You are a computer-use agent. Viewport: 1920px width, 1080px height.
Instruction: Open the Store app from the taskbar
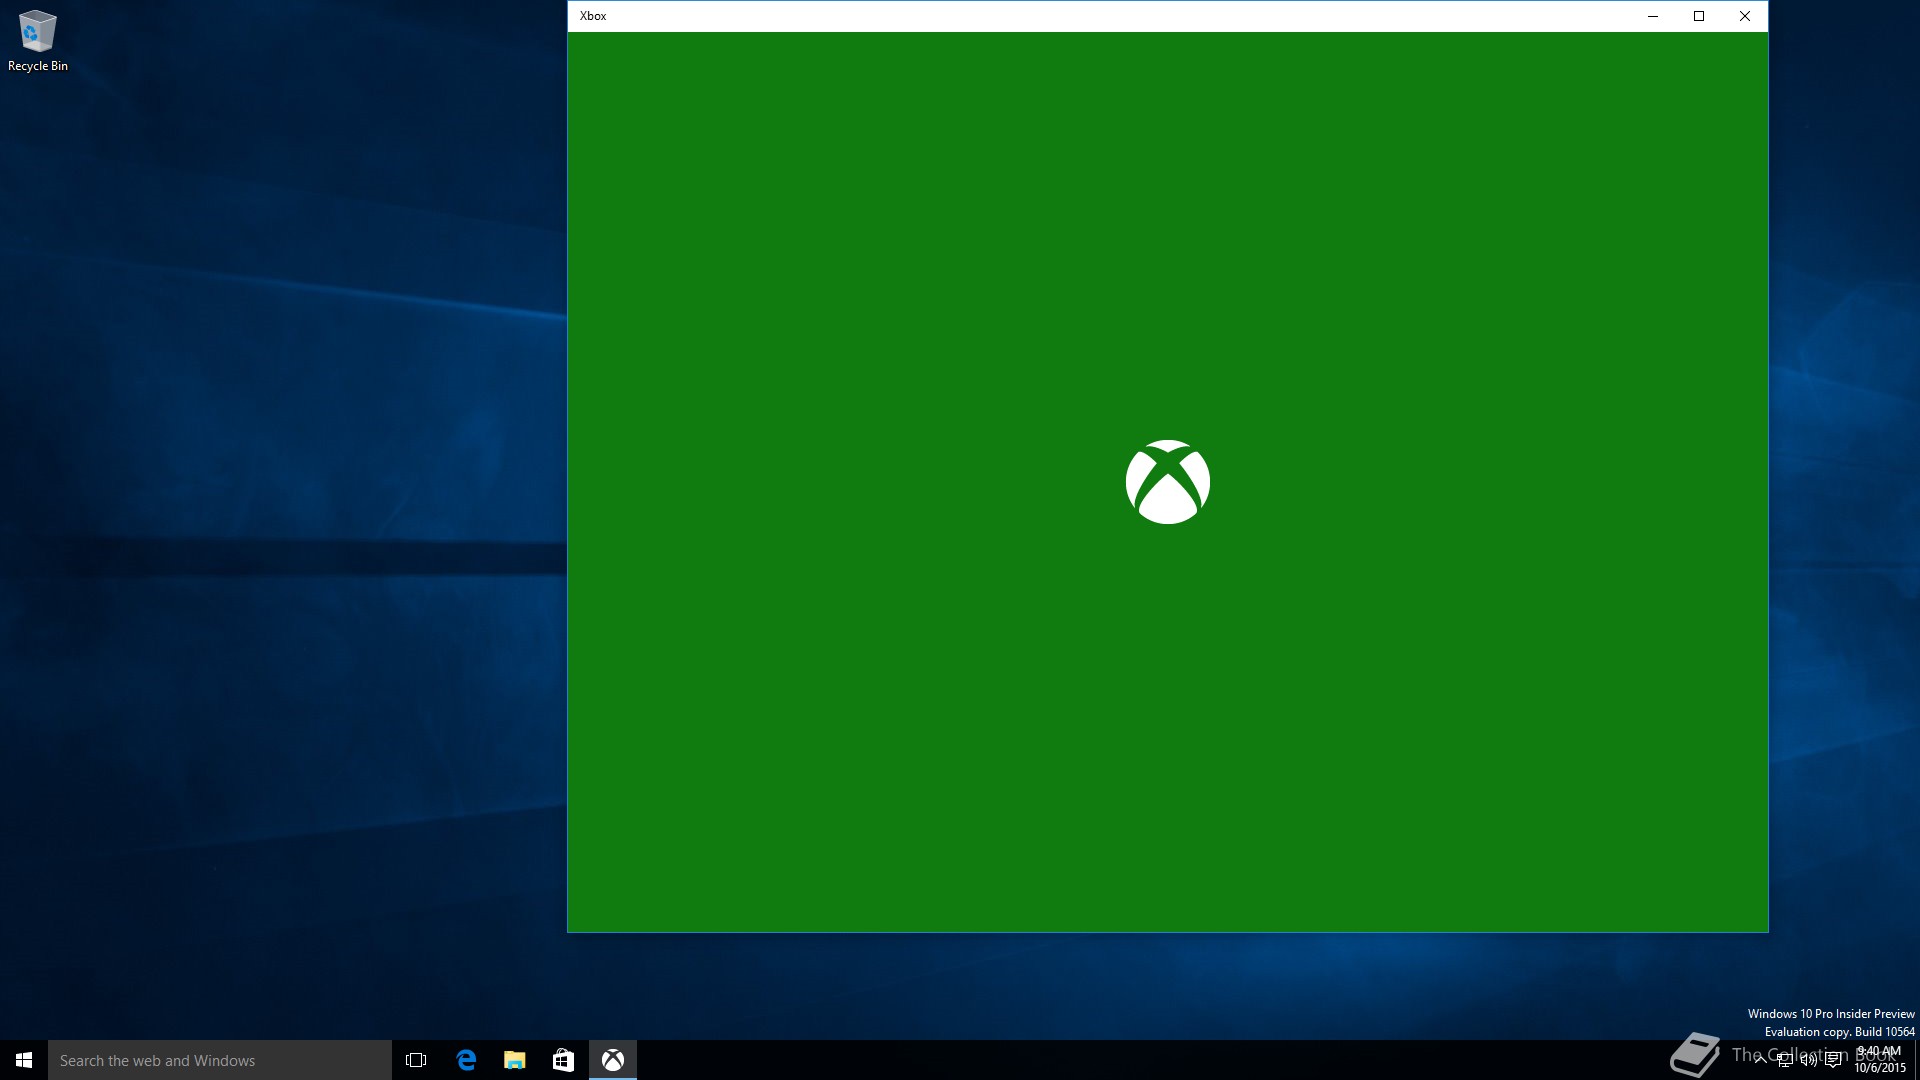tap(563, 1060)
